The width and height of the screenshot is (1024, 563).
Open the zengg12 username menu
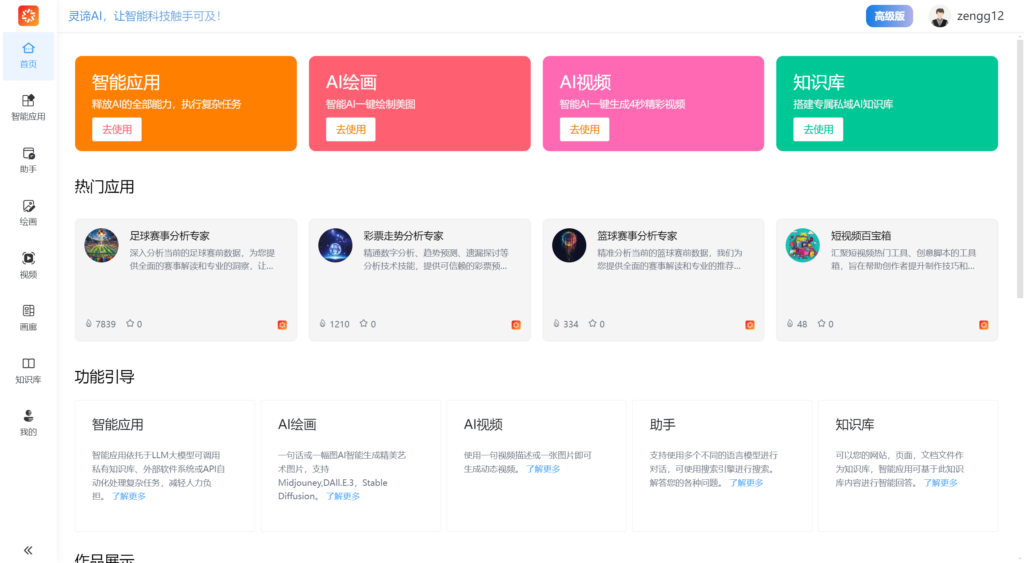pyautogui.click(x=980, y=16)
